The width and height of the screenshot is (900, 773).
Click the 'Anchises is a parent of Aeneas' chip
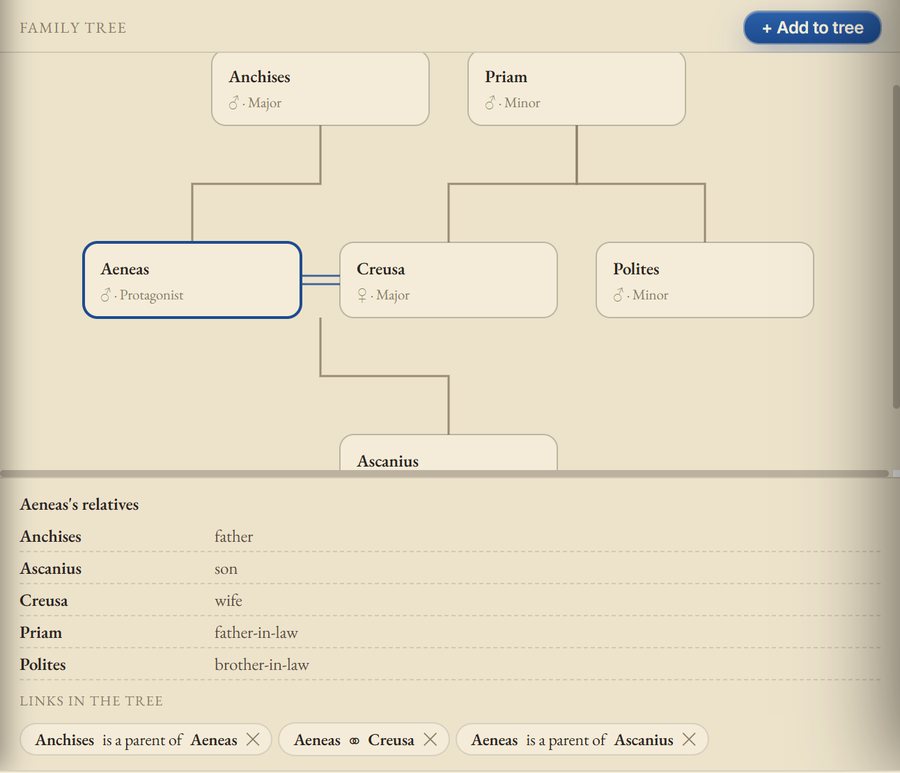[x=145, y=739]
